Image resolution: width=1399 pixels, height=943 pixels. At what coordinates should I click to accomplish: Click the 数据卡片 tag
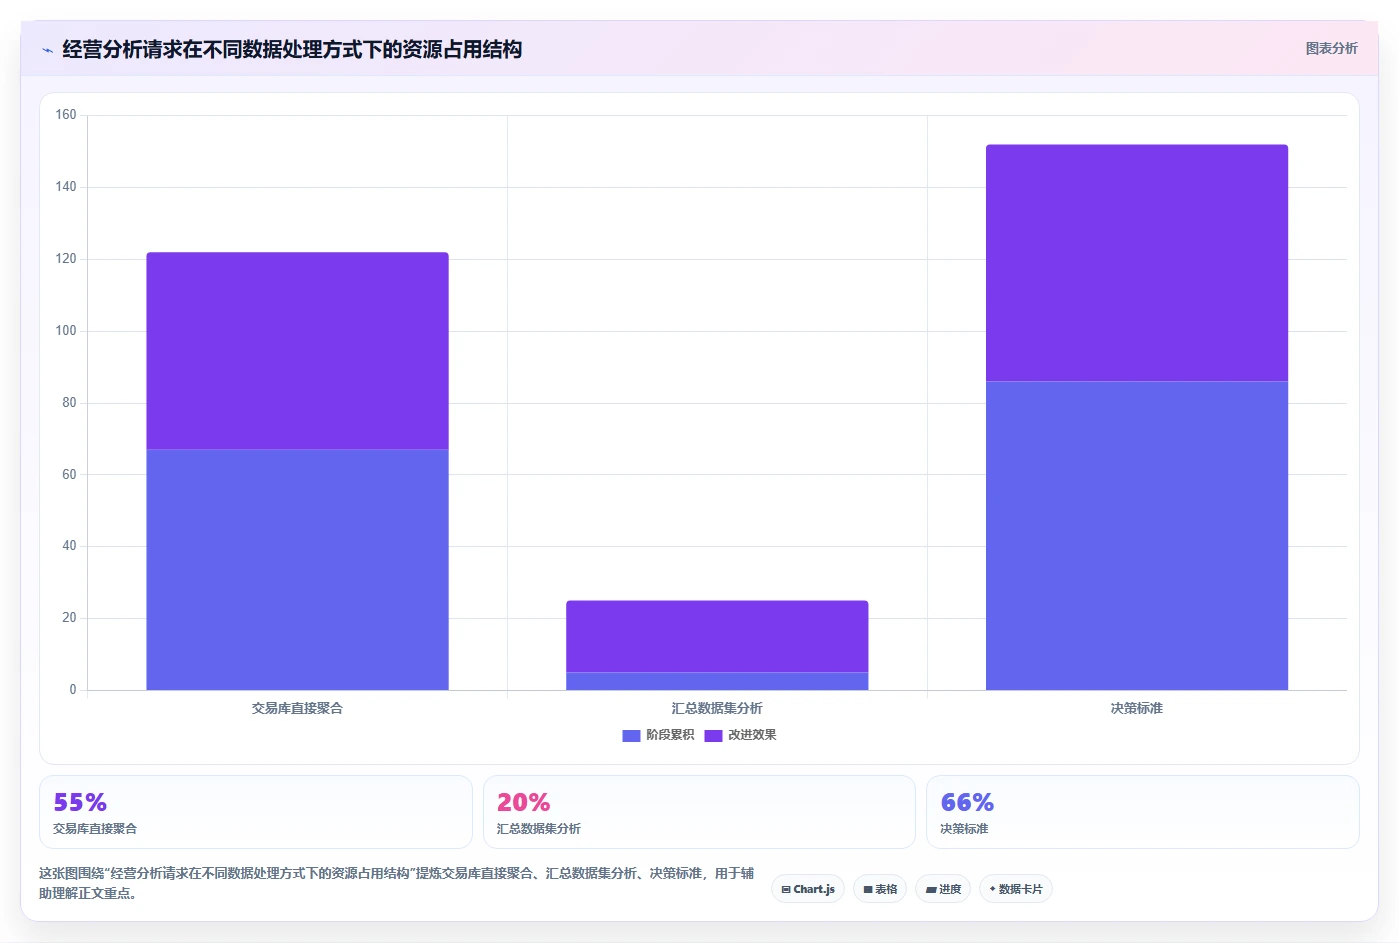tap(1015, 889)
